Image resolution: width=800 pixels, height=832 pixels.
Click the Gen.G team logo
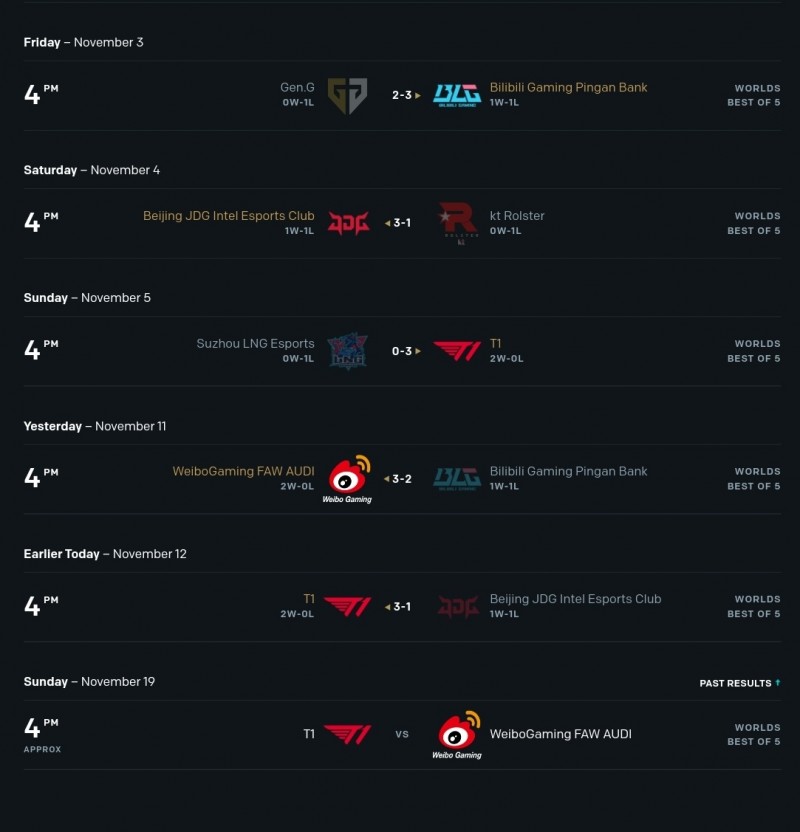pyautogui.click(x=347, y=95)
